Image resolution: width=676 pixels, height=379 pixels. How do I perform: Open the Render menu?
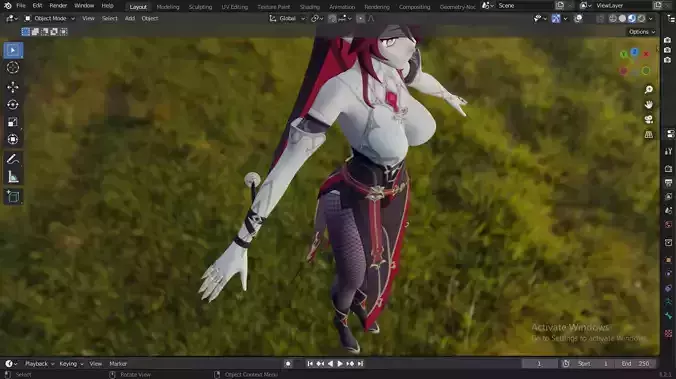tap(58, 6)
